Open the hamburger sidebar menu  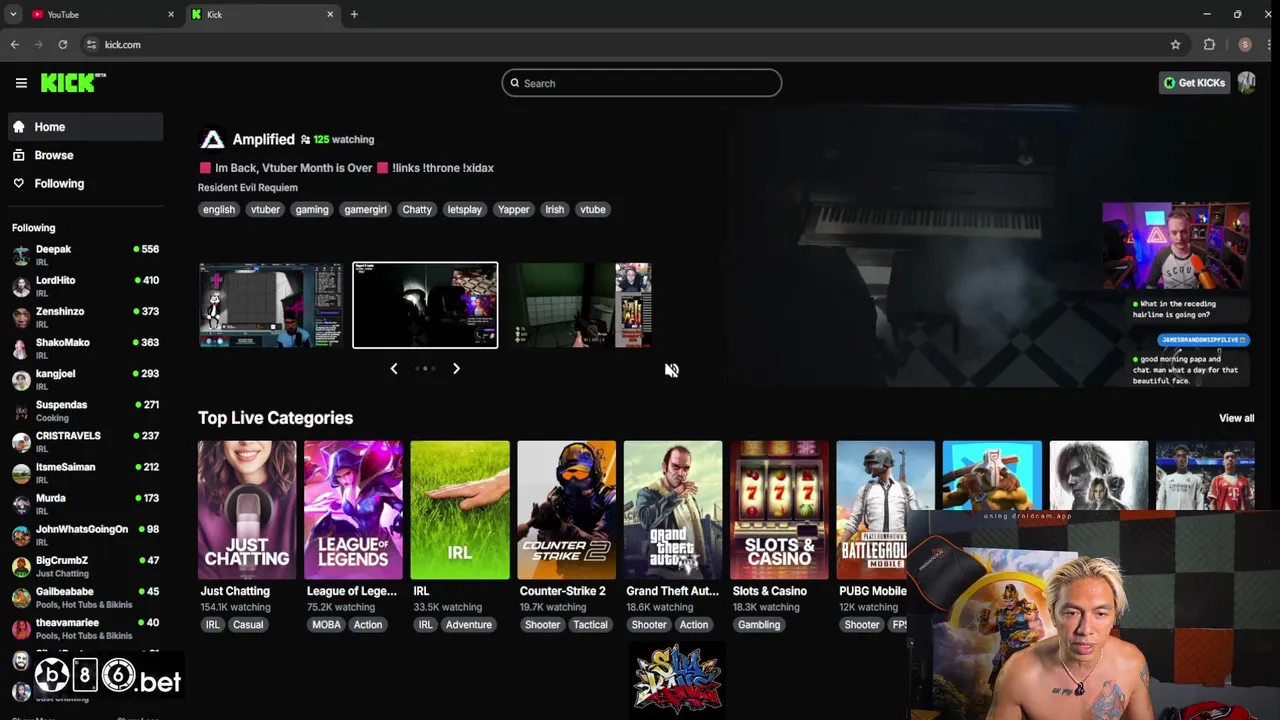click(x=21, y=83)
